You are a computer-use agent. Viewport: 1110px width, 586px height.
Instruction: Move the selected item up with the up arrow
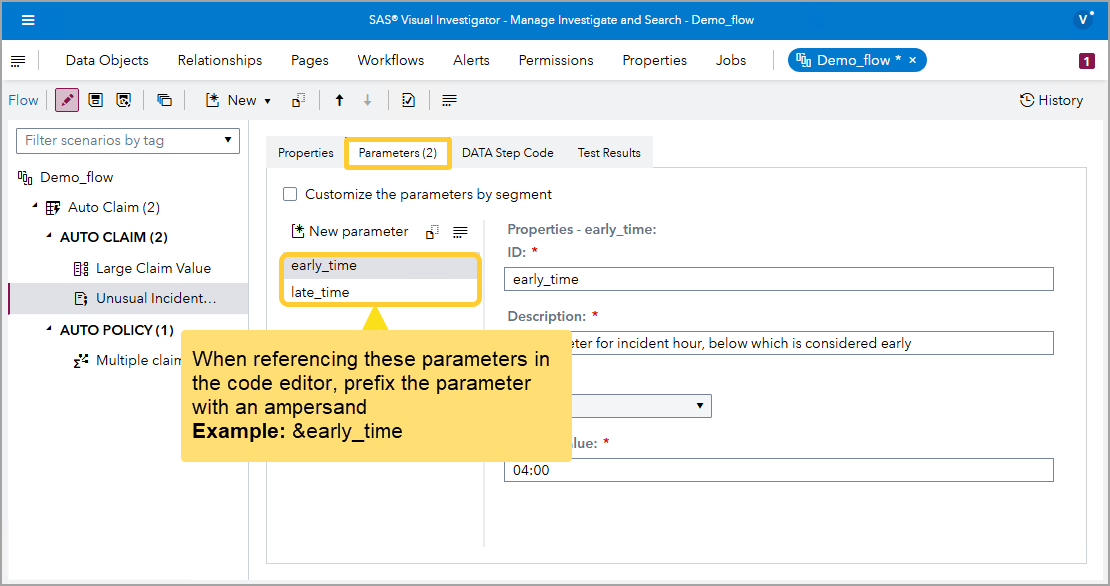(x=339, y=100)
